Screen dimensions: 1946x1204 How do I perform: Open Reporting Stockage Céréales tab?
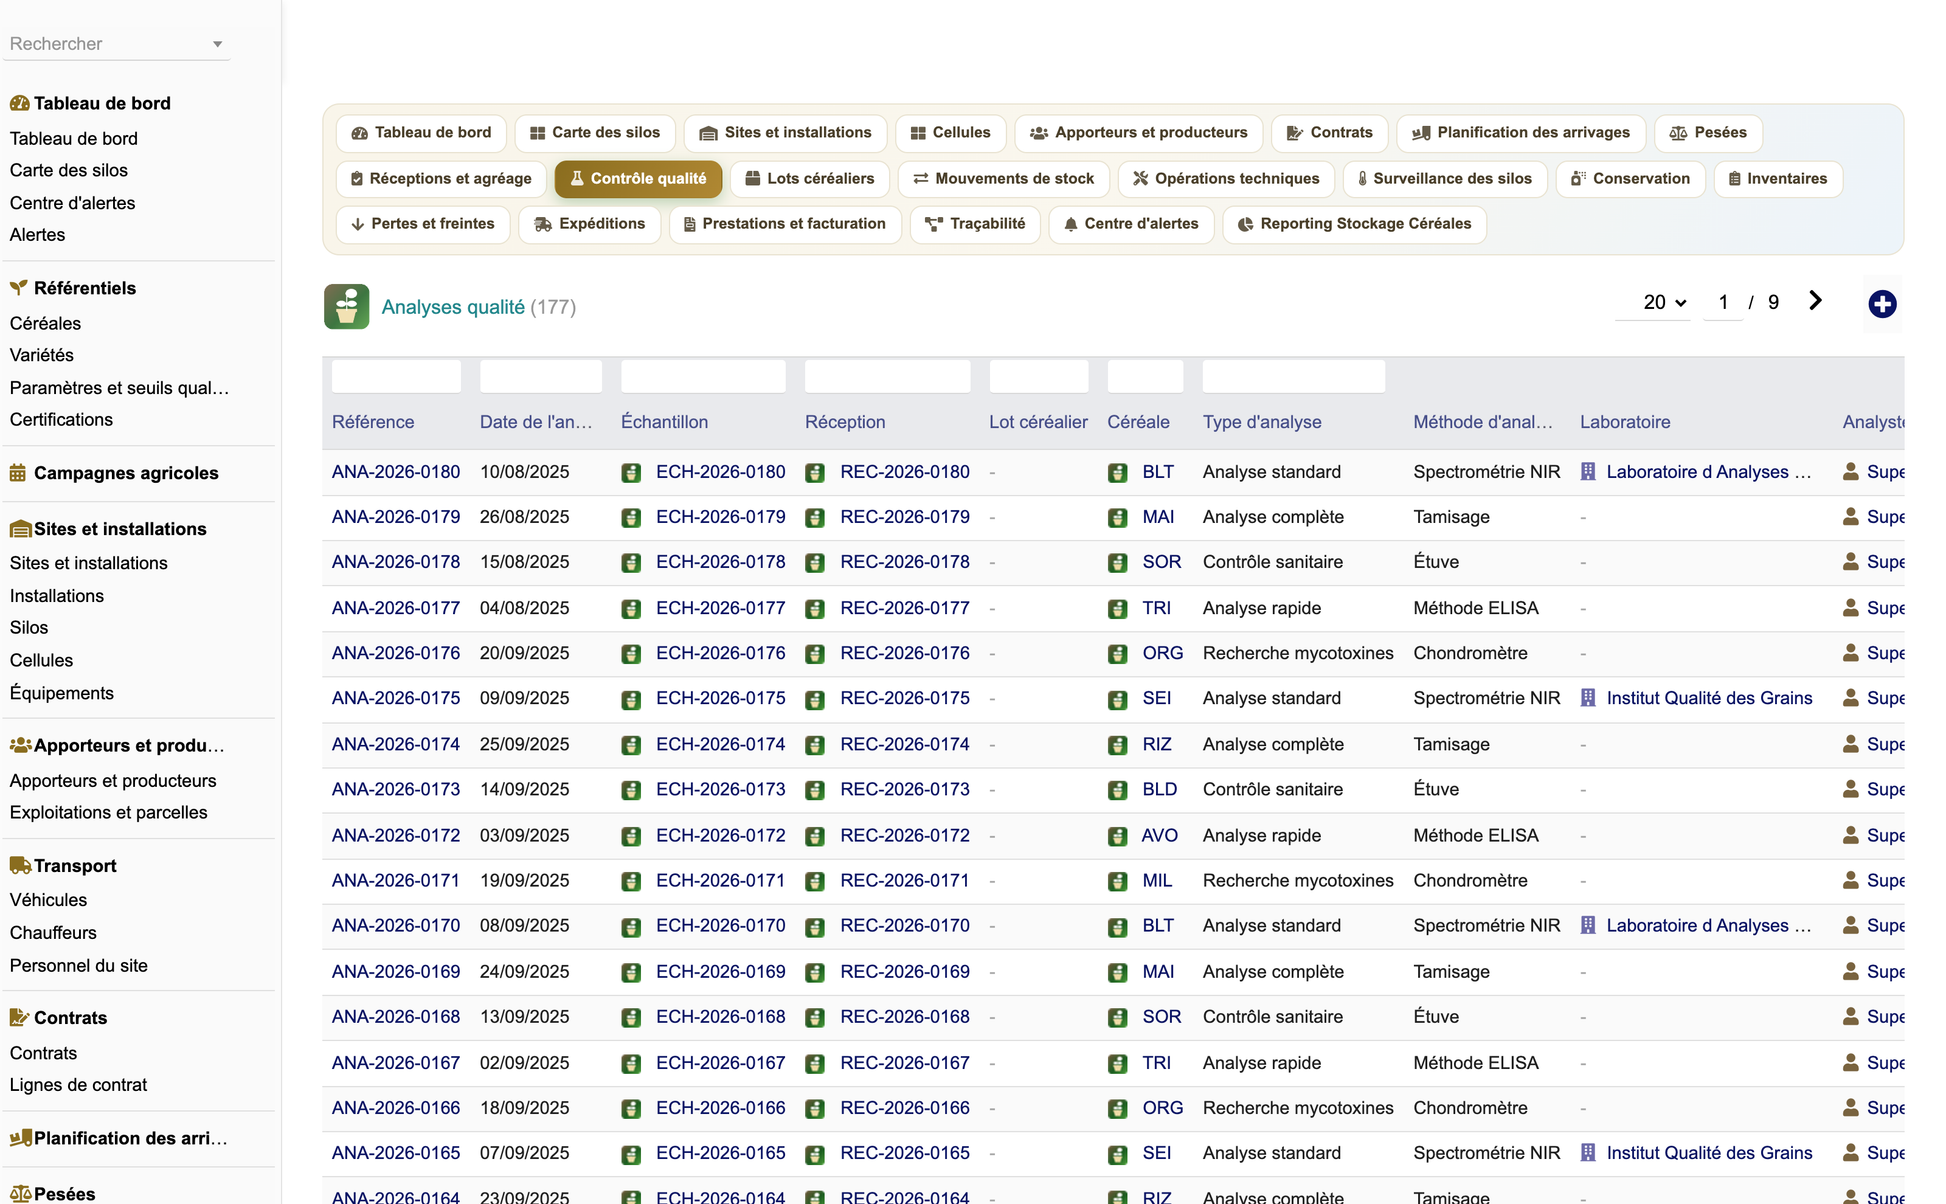tap(1354, 224)
